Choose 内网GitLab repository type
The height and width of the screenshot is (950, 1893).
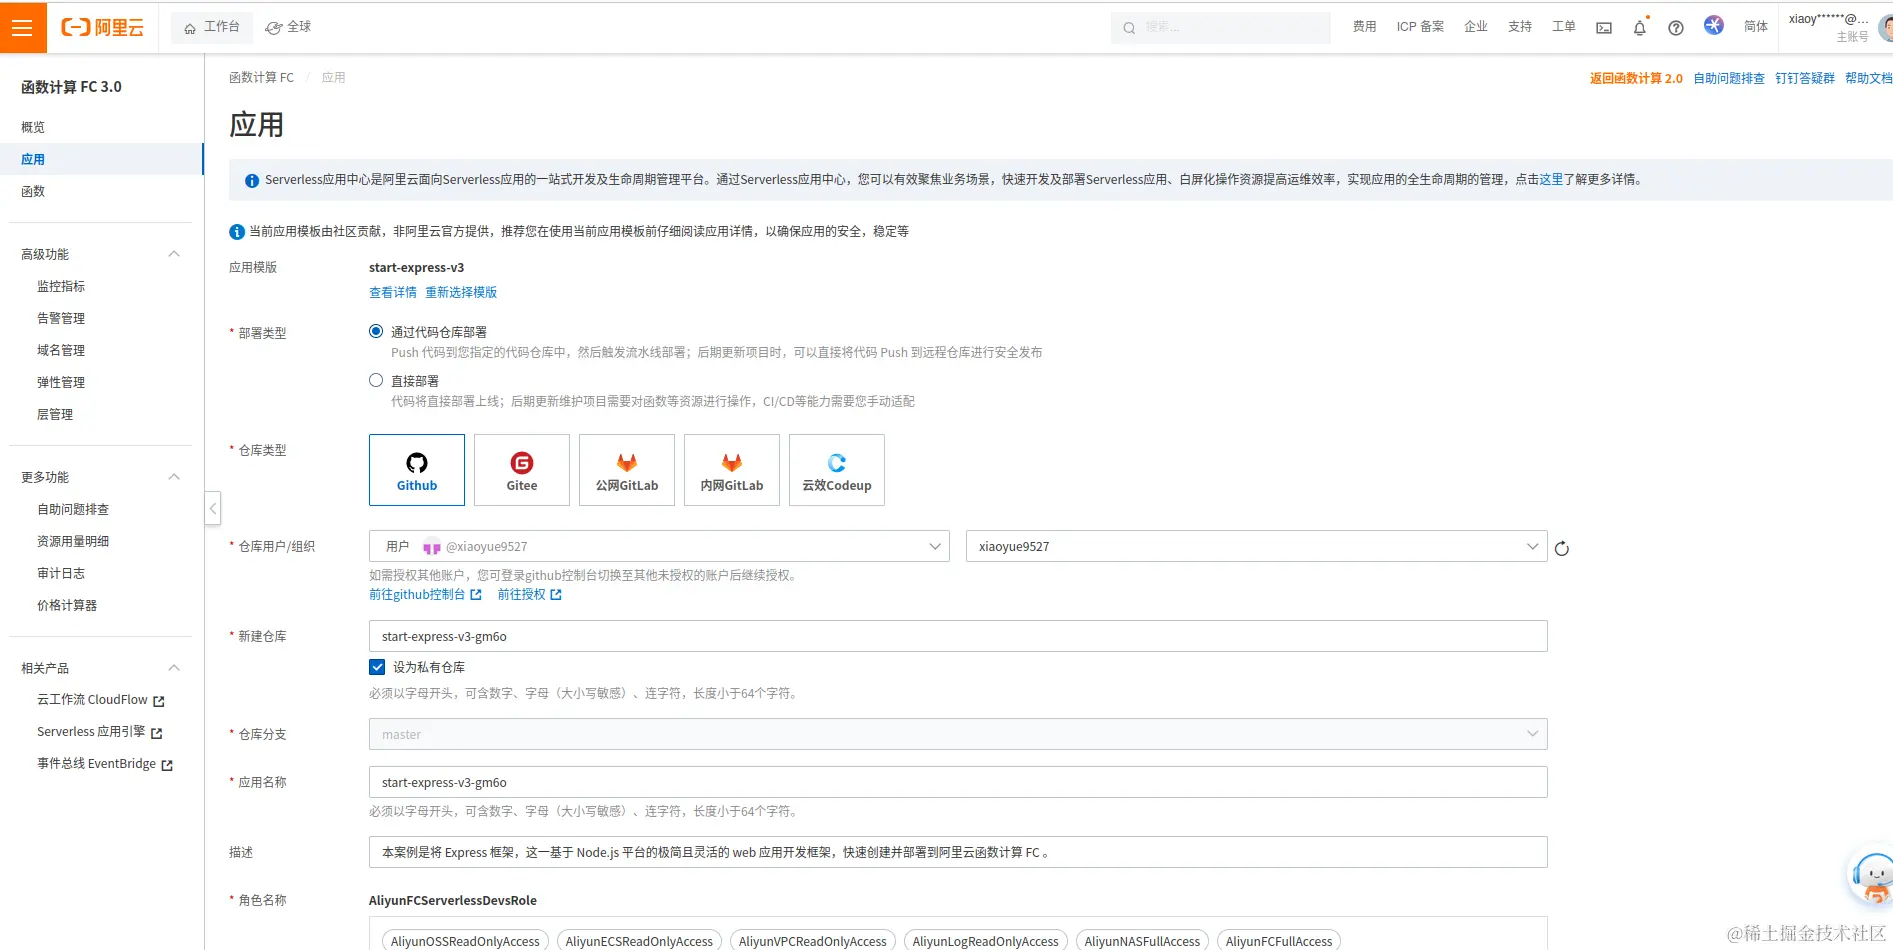pyautogui.click(x=731, y=469)
